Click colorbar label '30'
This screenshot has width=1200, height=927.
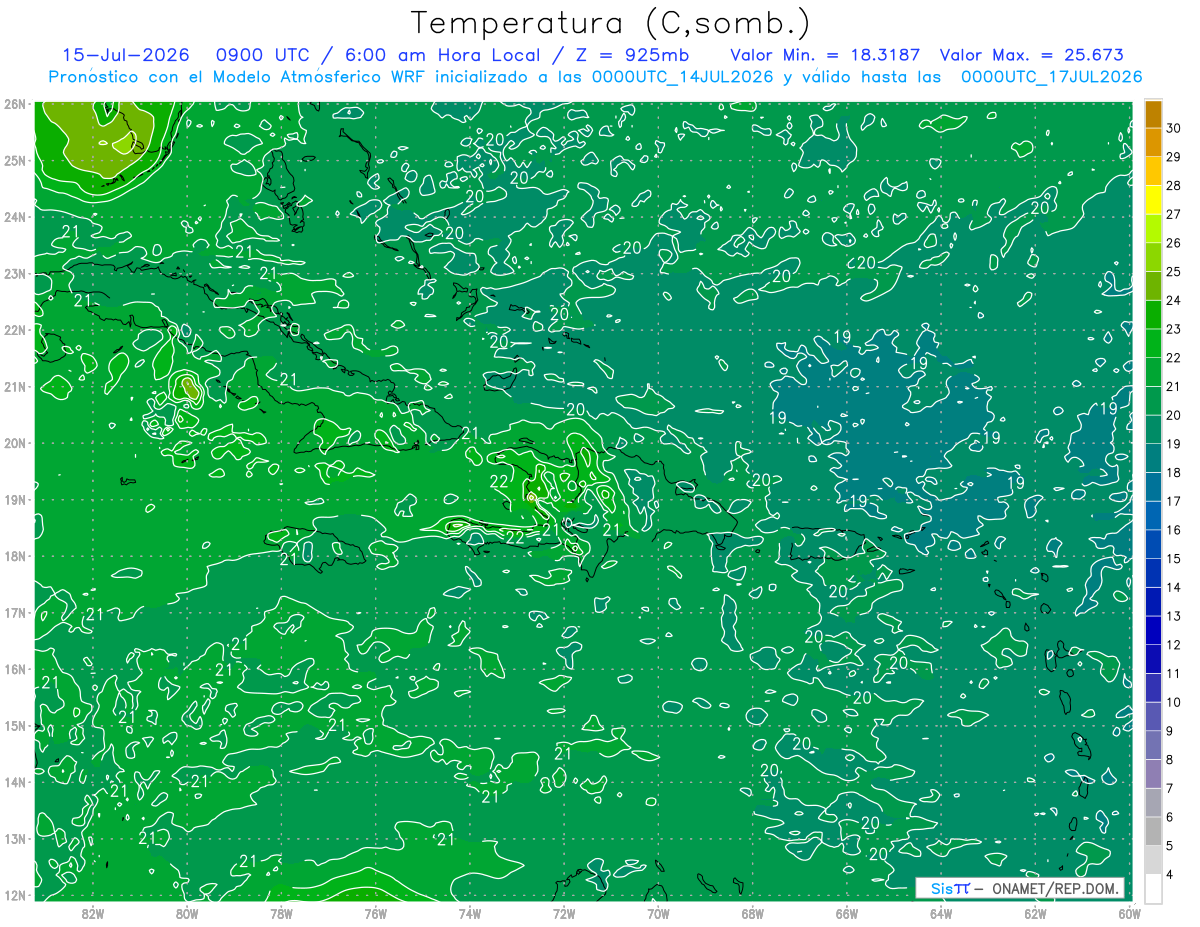point(1173,128)
